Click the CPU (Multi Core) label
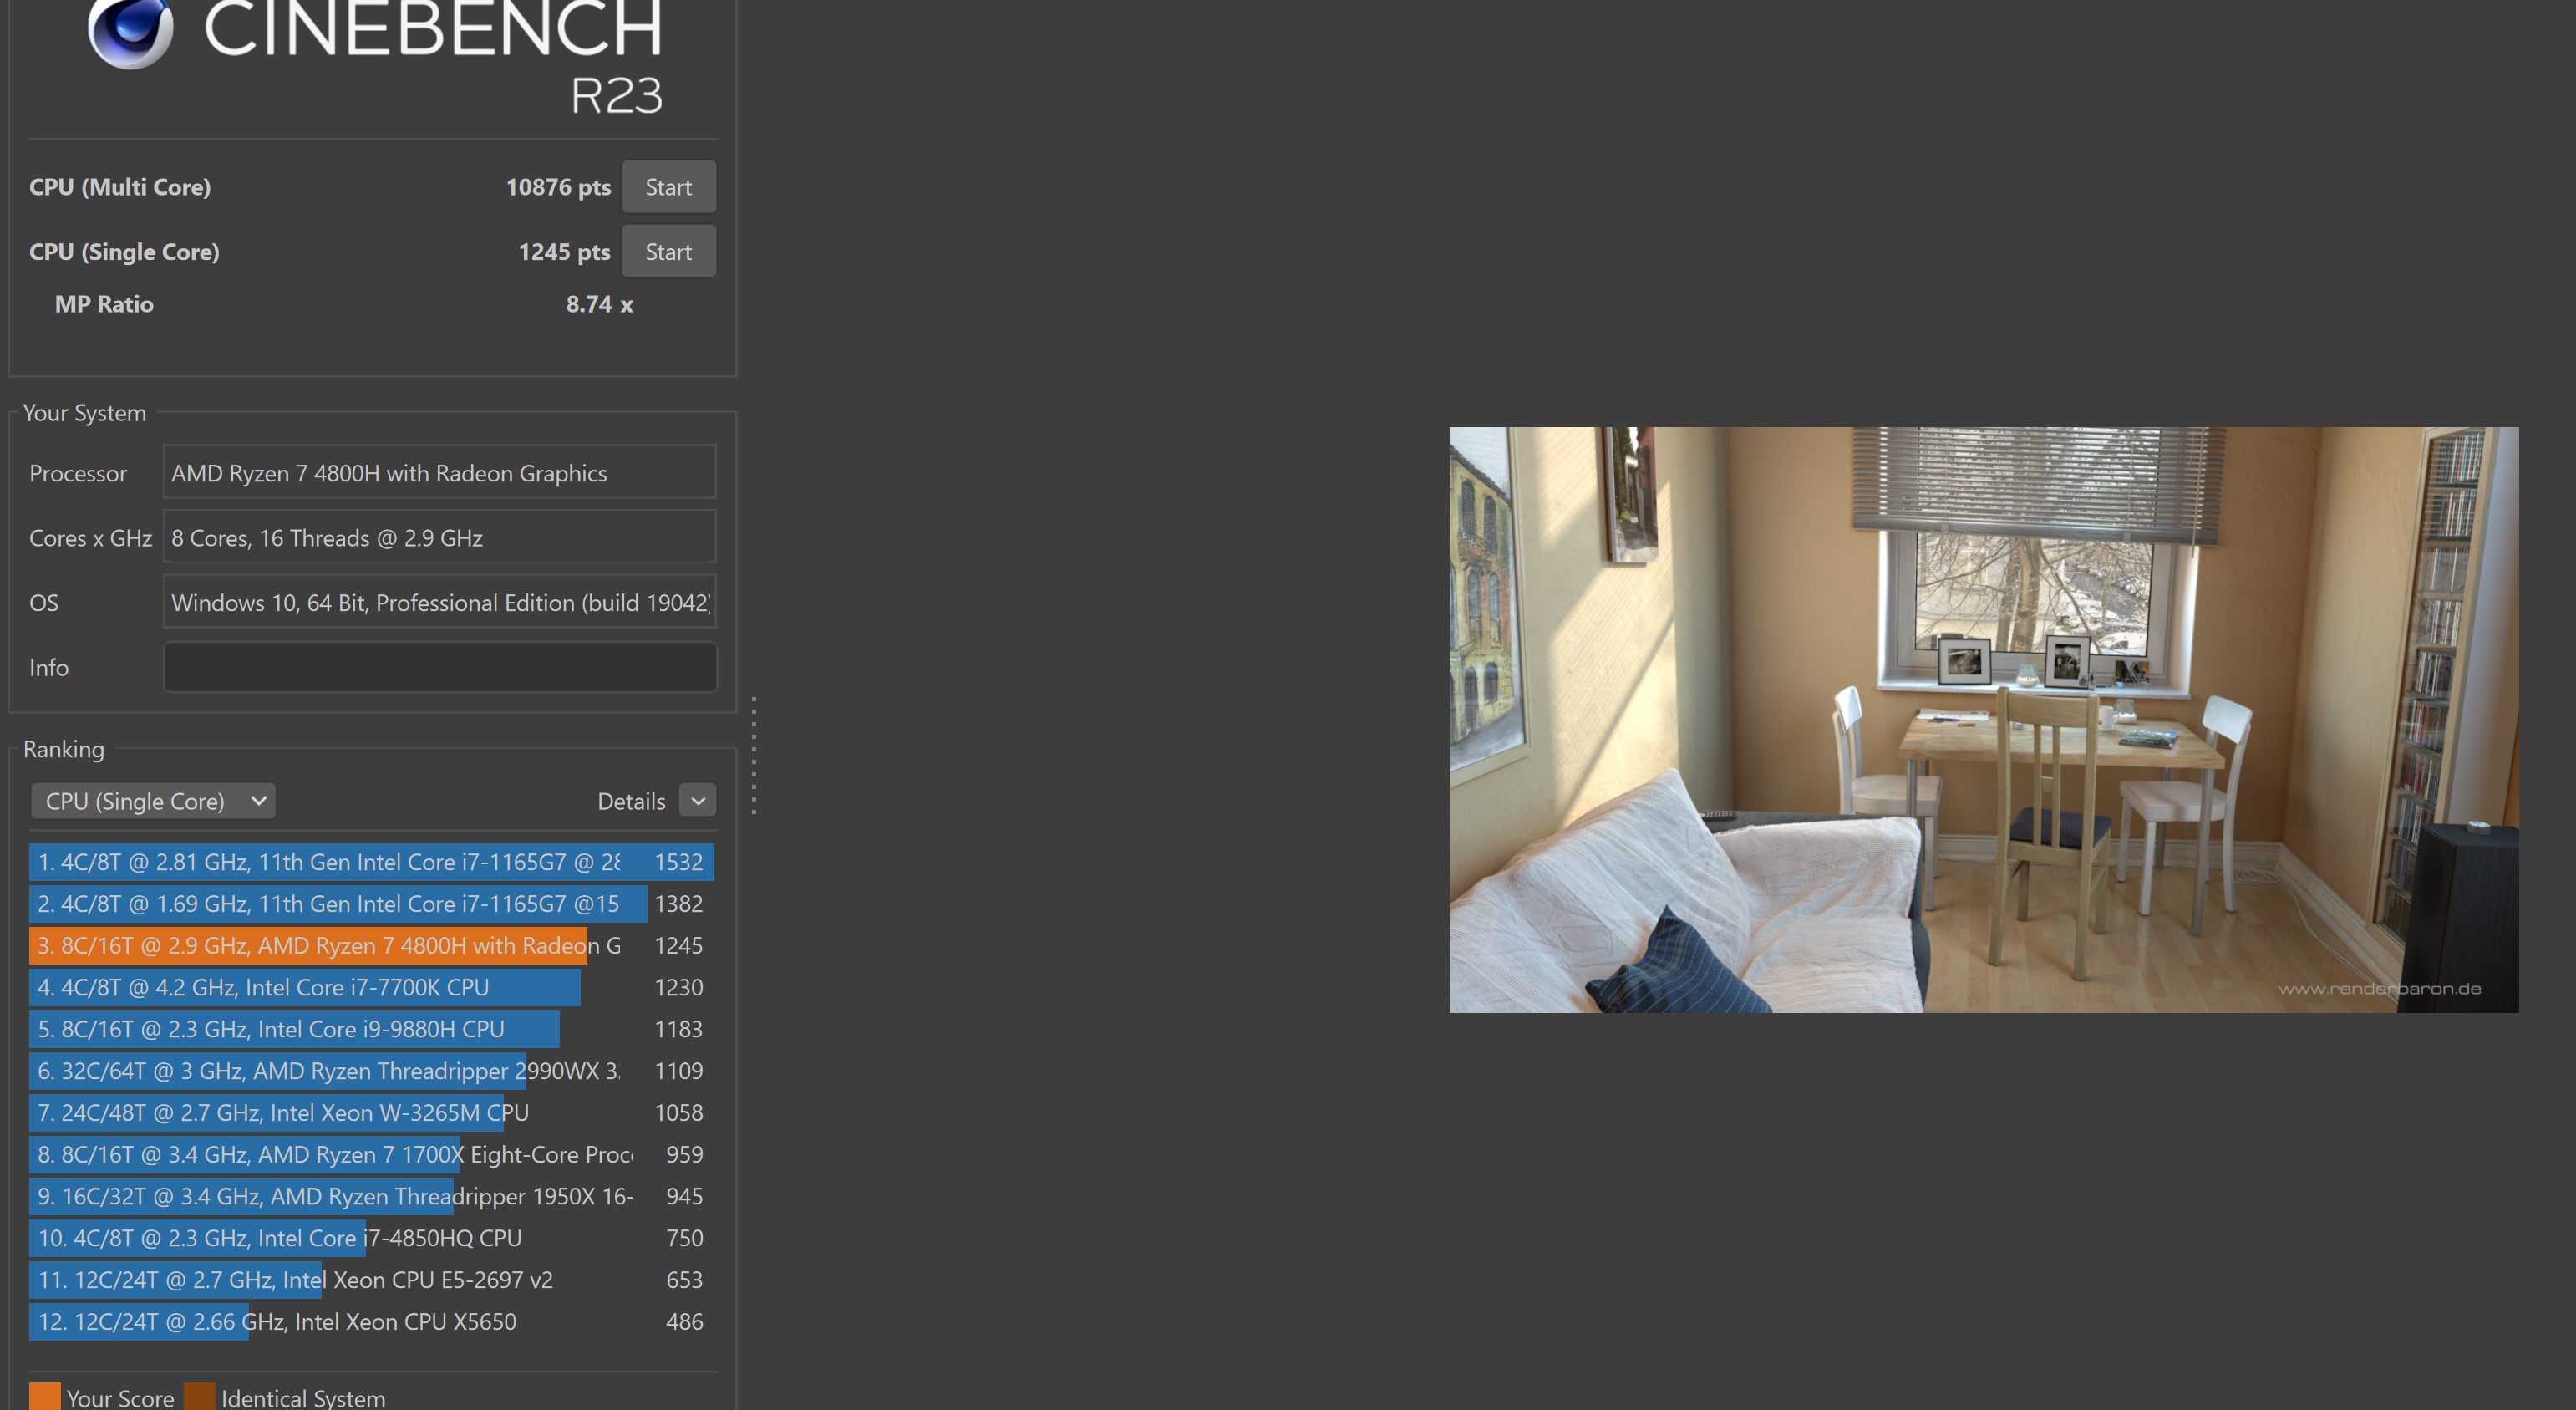Viewport: 2576px width, 1410px height. 120,187
